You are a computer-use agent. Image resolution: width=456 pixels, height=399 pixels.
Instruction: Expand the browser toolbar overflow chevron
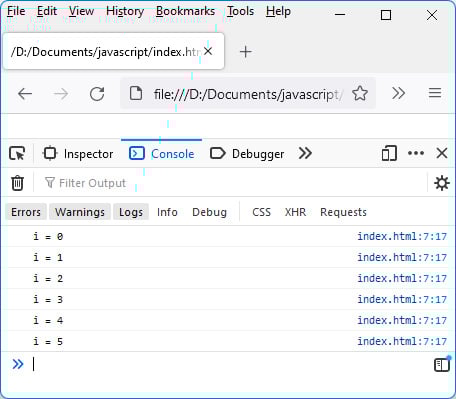[398, 93]
